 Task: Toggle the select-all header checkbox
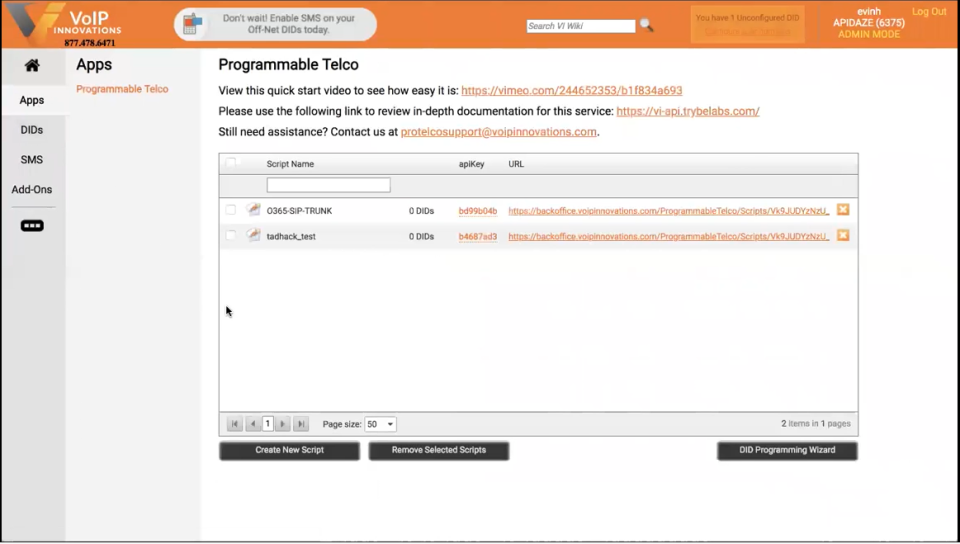pyautogui.click(x=230, y=163)
